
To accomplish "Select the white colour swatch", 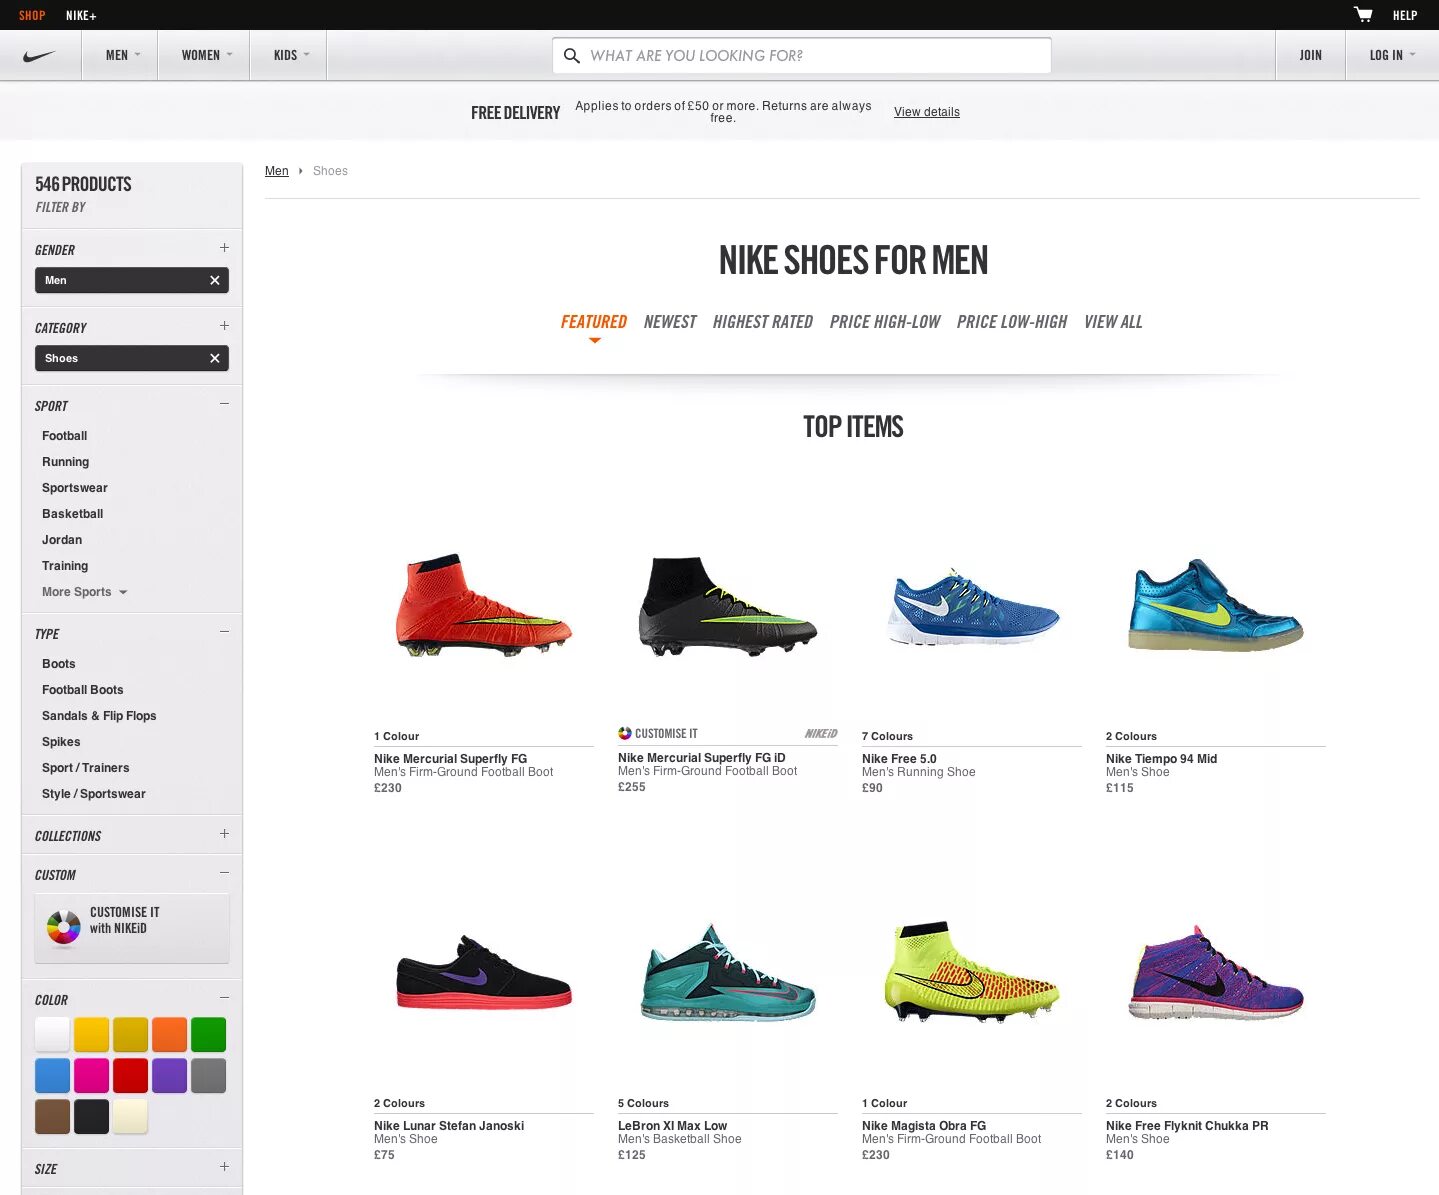I will pyautogui.click(x=52, y=1034).
